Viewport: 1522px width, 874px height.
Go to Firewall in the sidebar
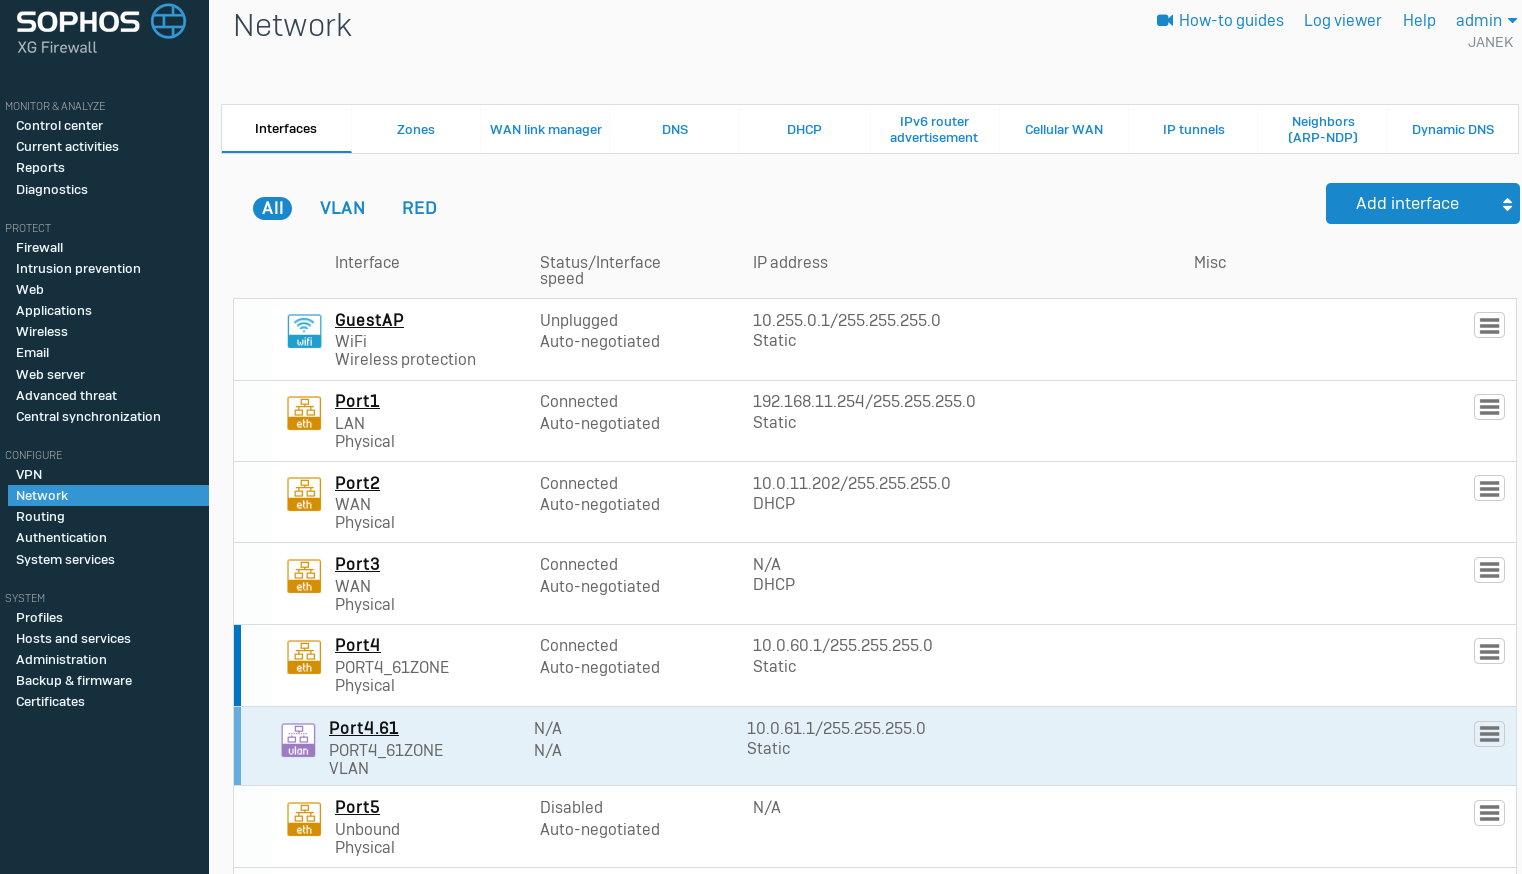pyautogui.click(x=40, y=248)
